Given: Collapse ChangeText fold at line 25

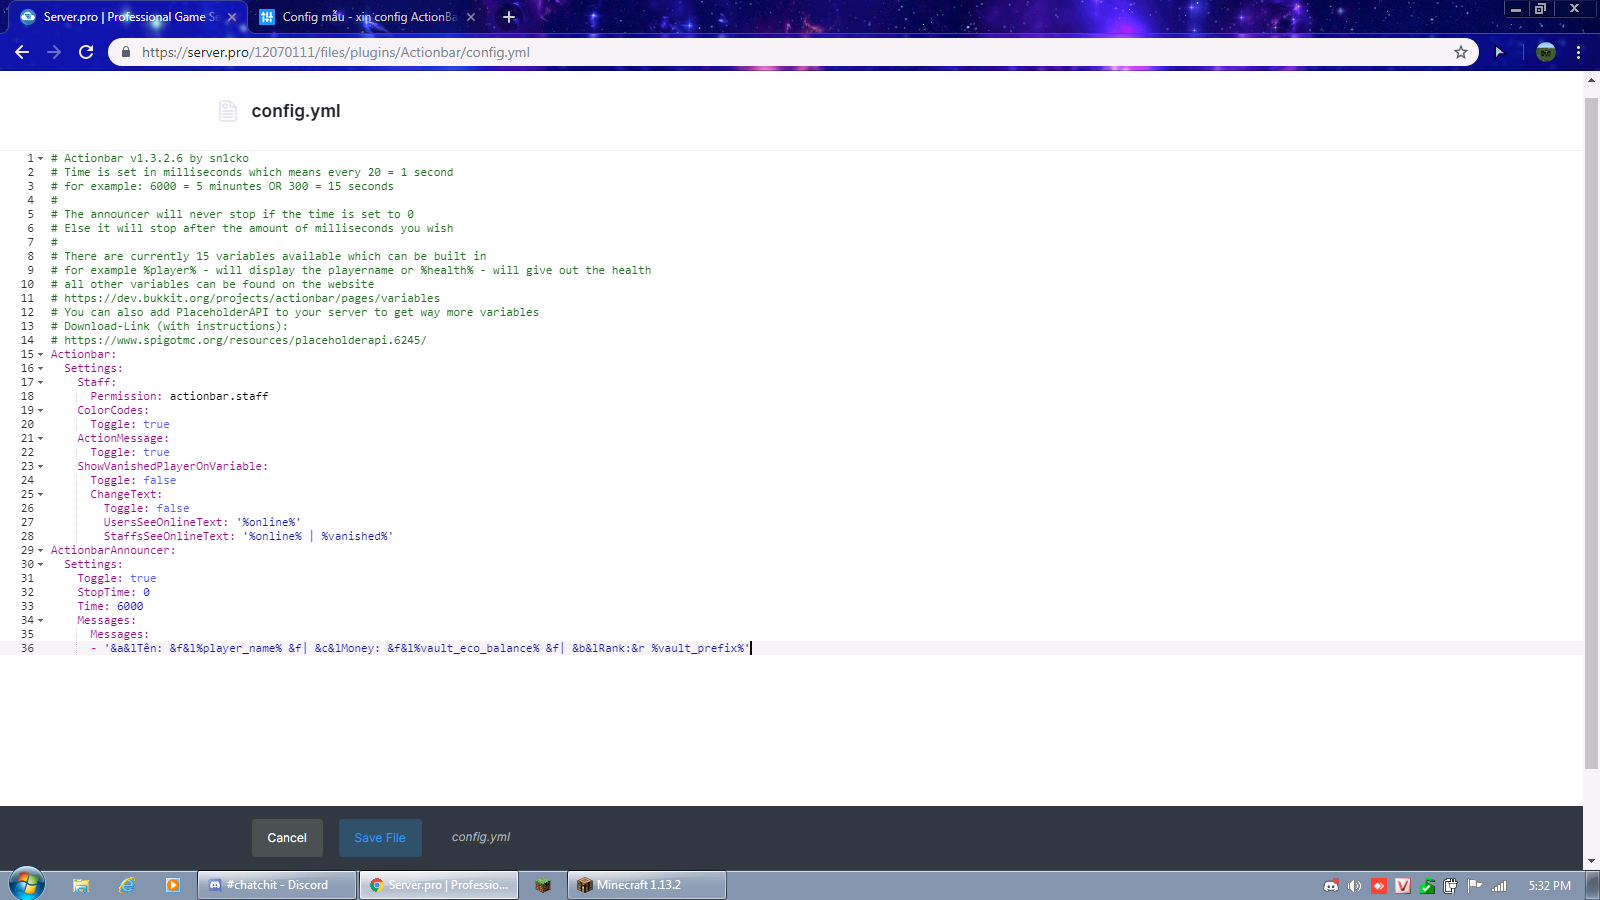Looking at the screenshot, I should click(x=40, y=495).
